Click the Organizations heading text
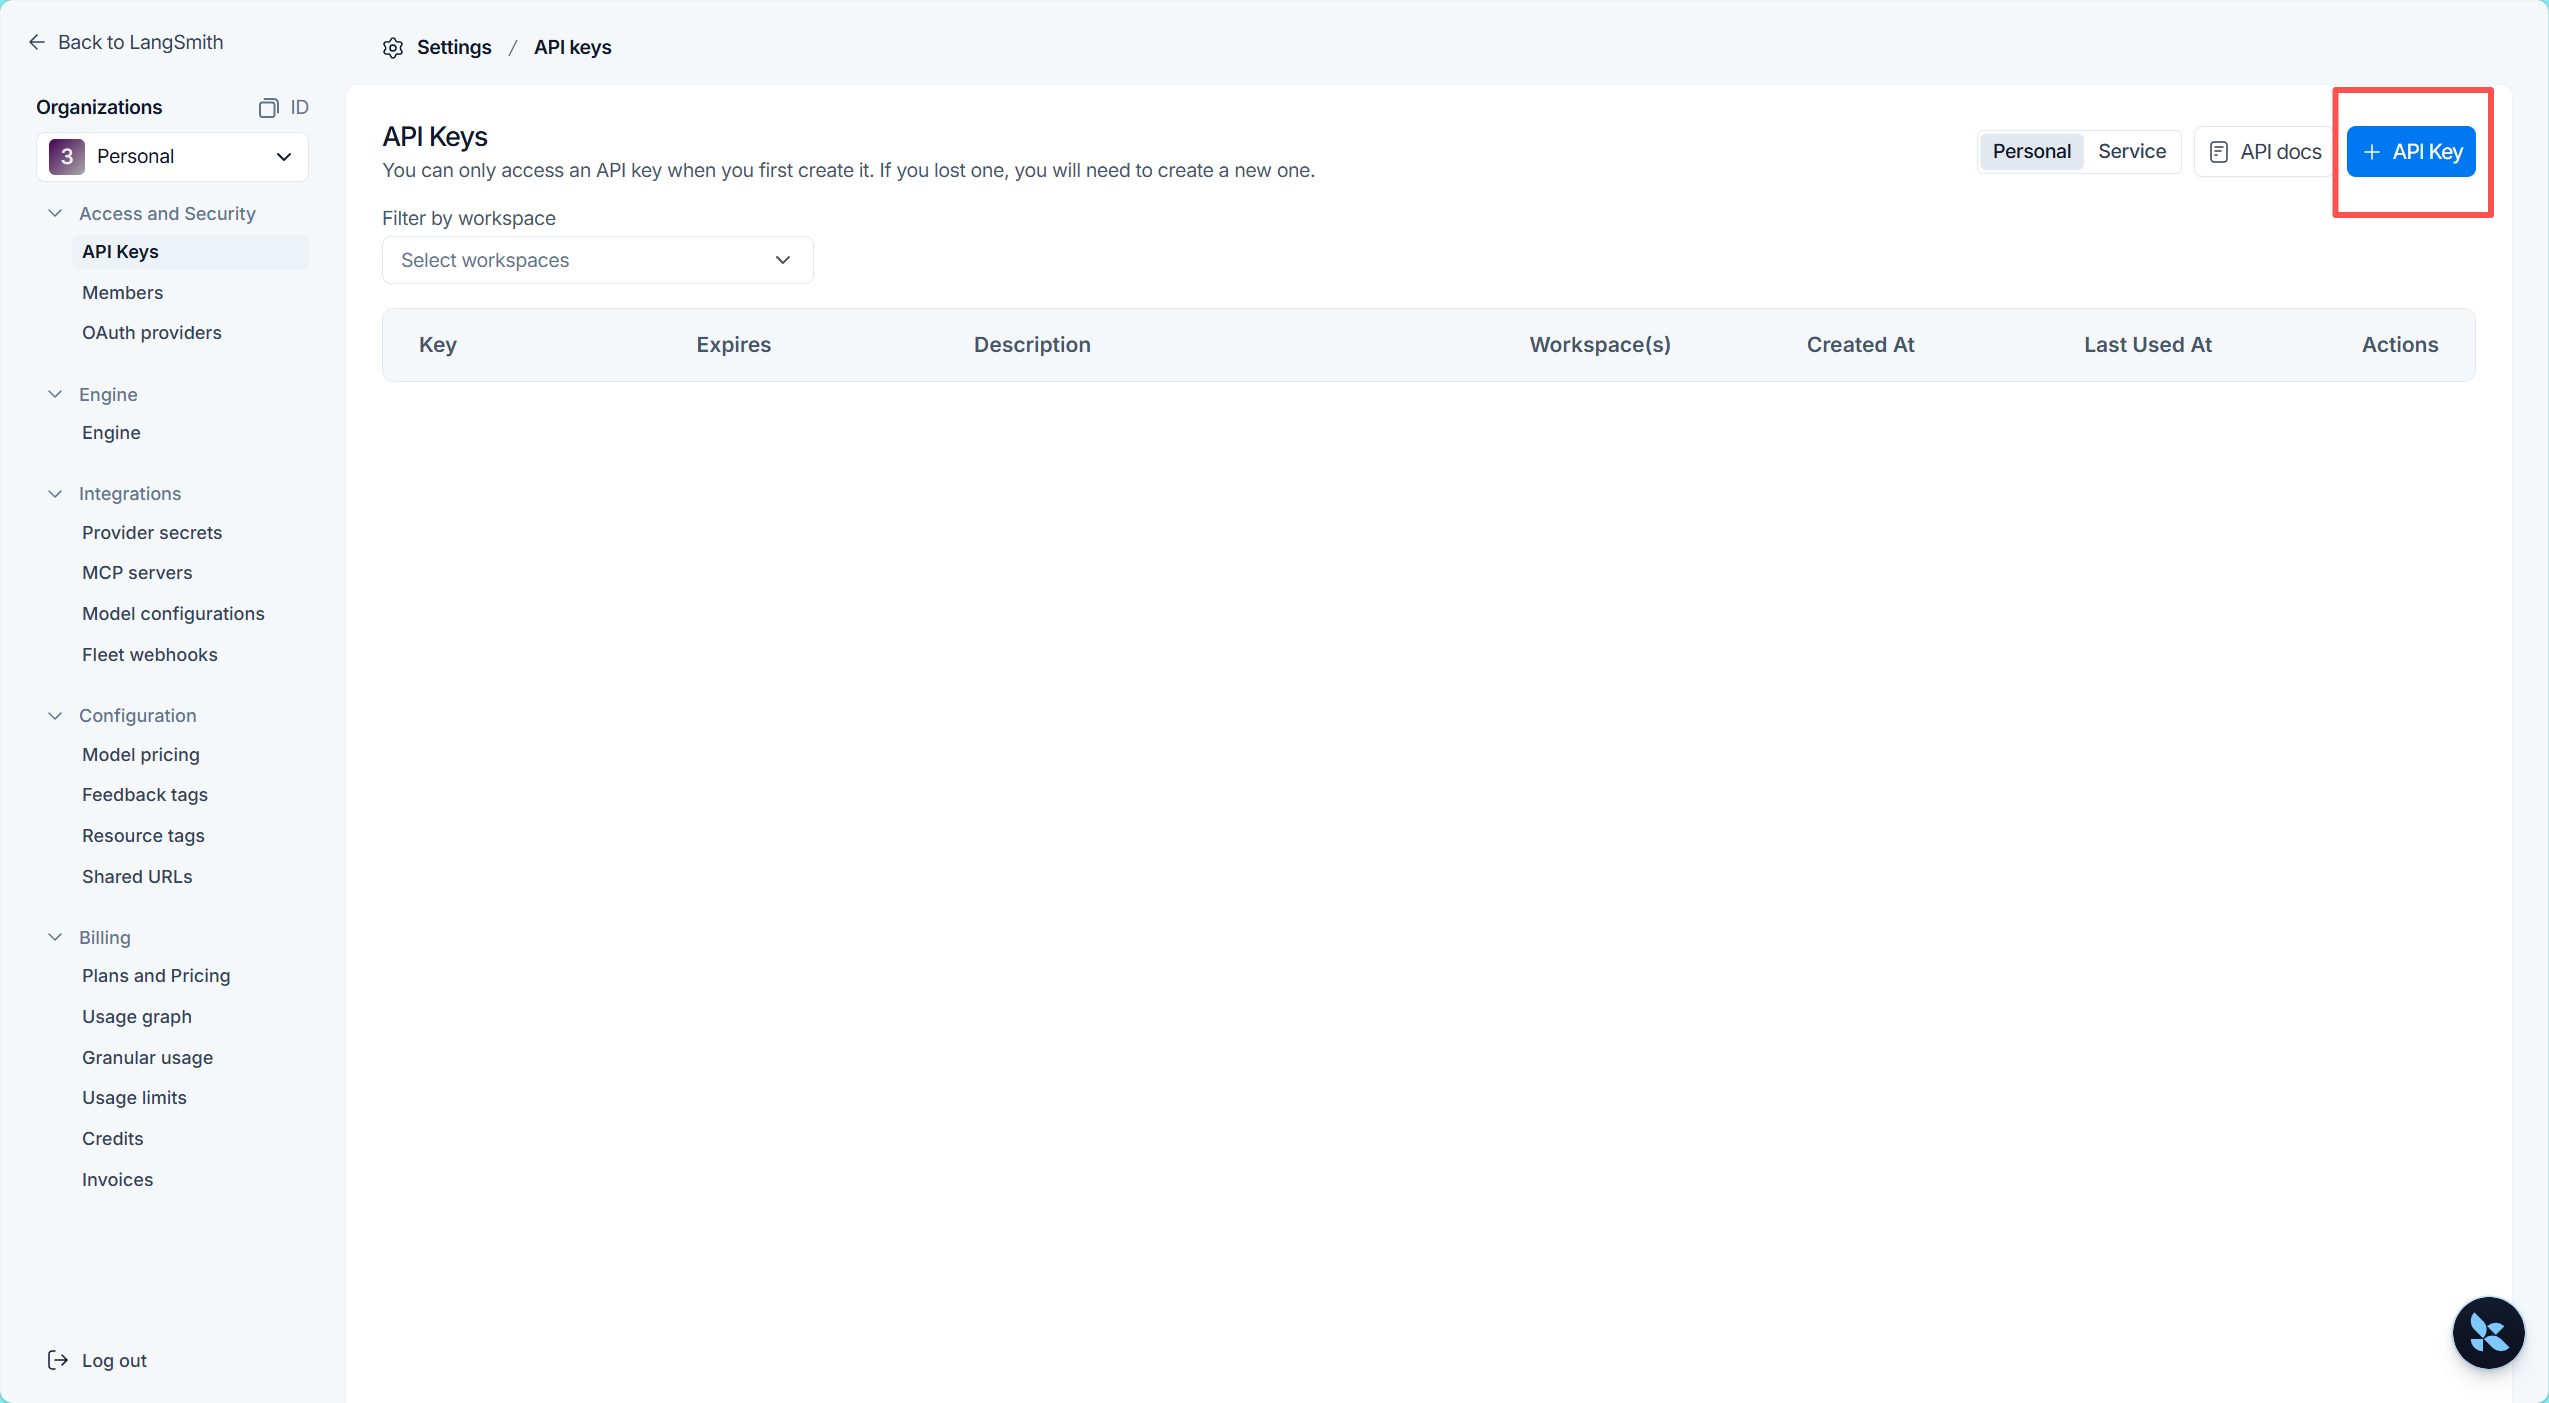Viewport: 2549px width, 1403px height. click(99, 108)
